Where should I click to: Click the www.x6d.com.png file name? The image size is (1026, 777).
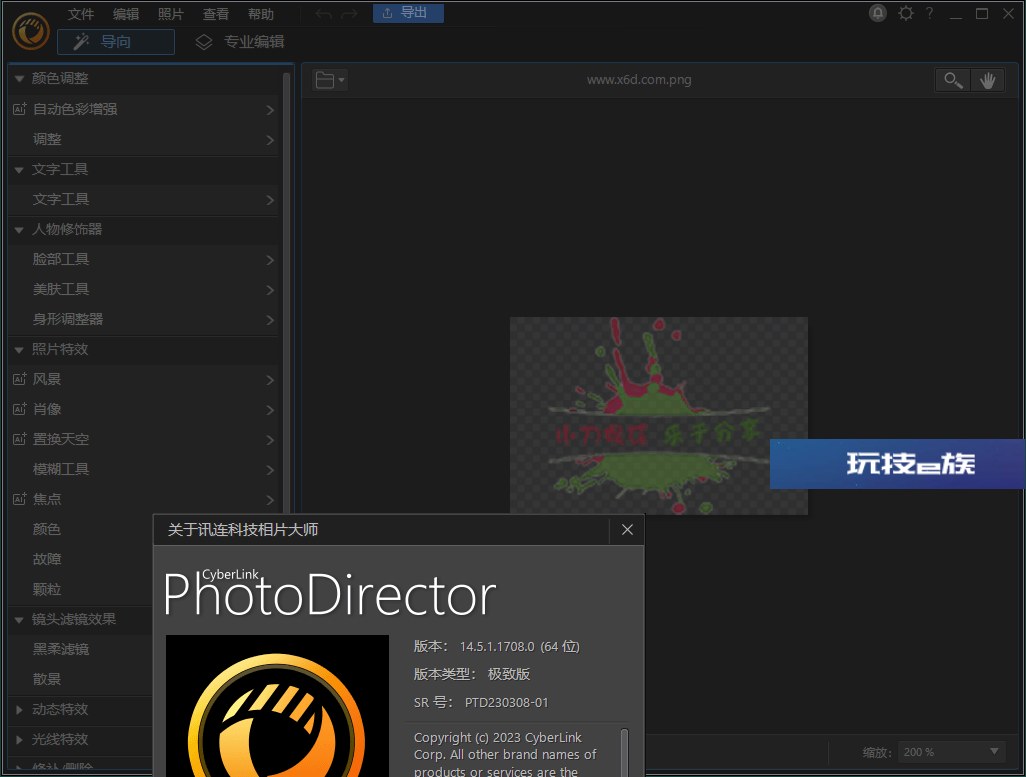(639, 80)
